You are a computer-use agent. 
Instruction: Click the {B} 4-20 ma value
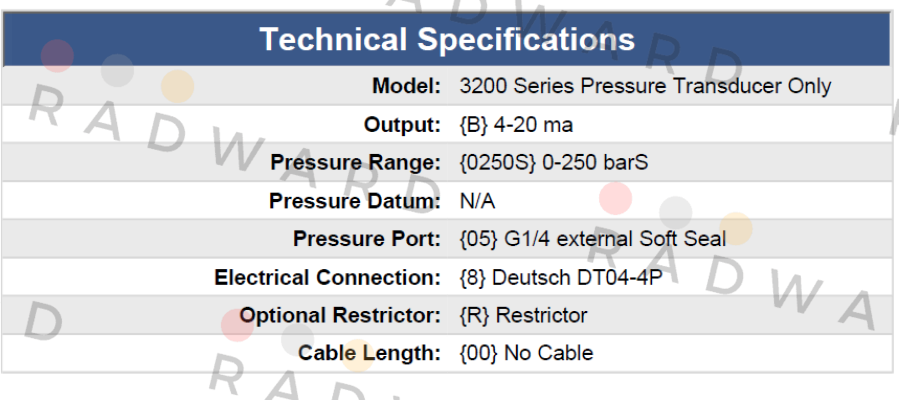[x=516, y=125]
